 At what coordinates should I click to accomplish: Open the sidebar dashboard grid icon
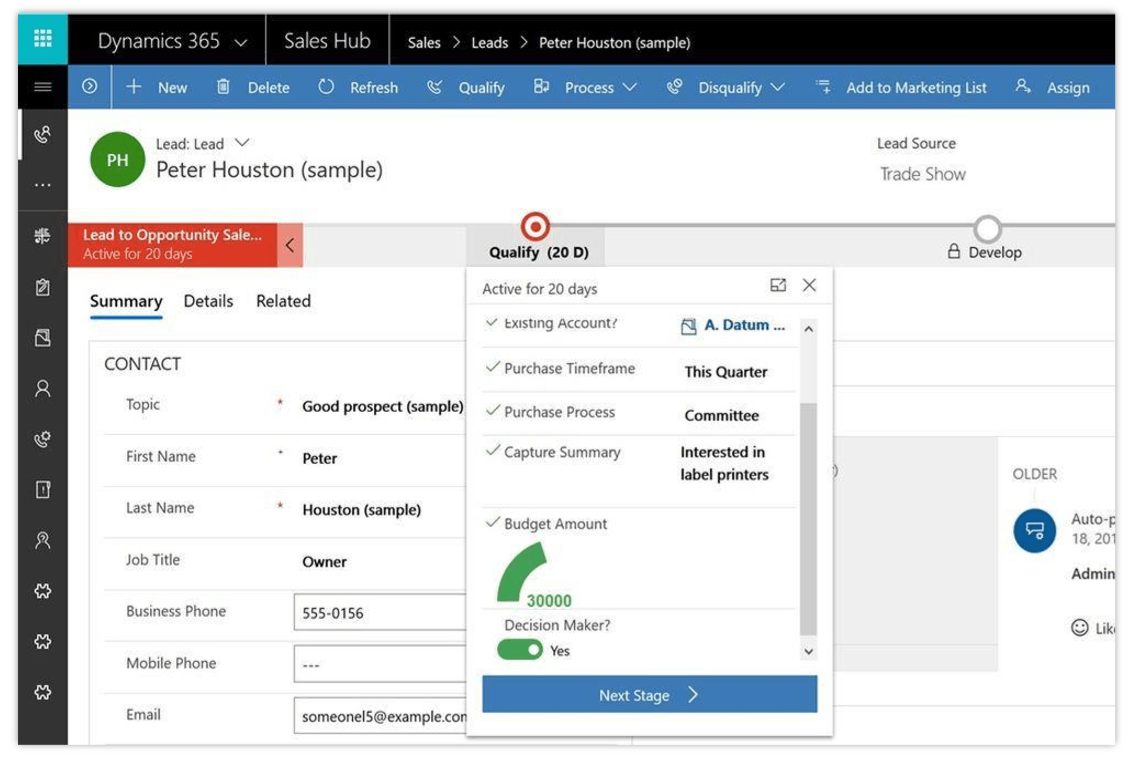tap(43, 236)
